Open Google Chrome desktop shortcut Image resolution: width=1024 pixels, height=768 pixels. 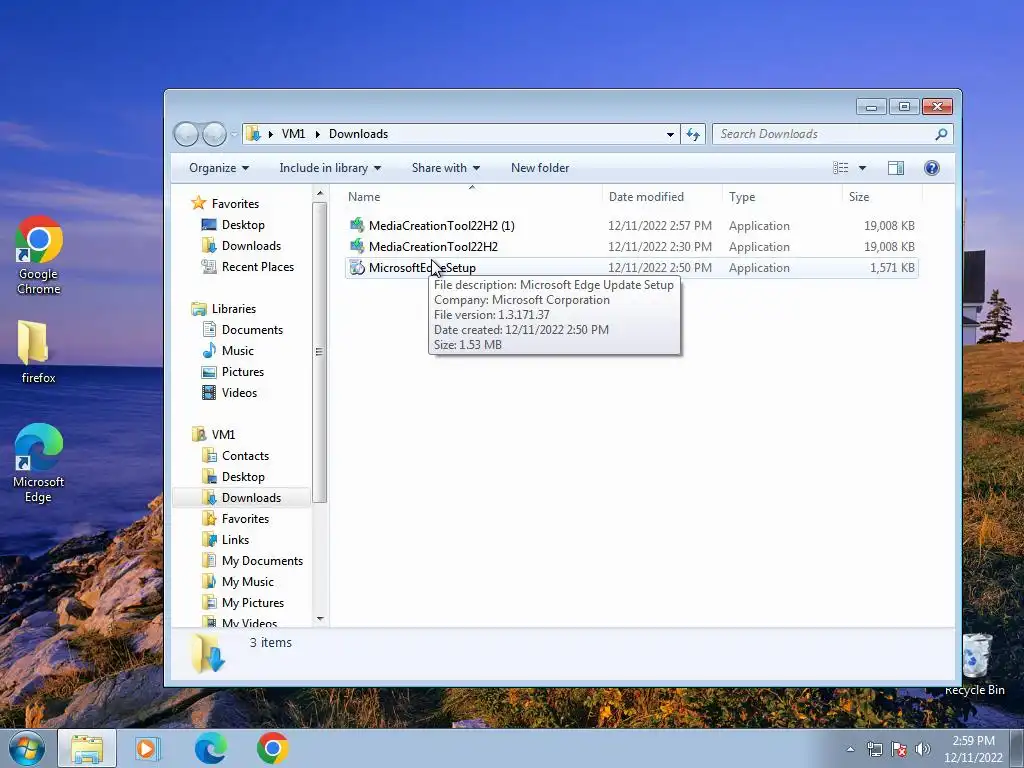click(x=39, y=255)
